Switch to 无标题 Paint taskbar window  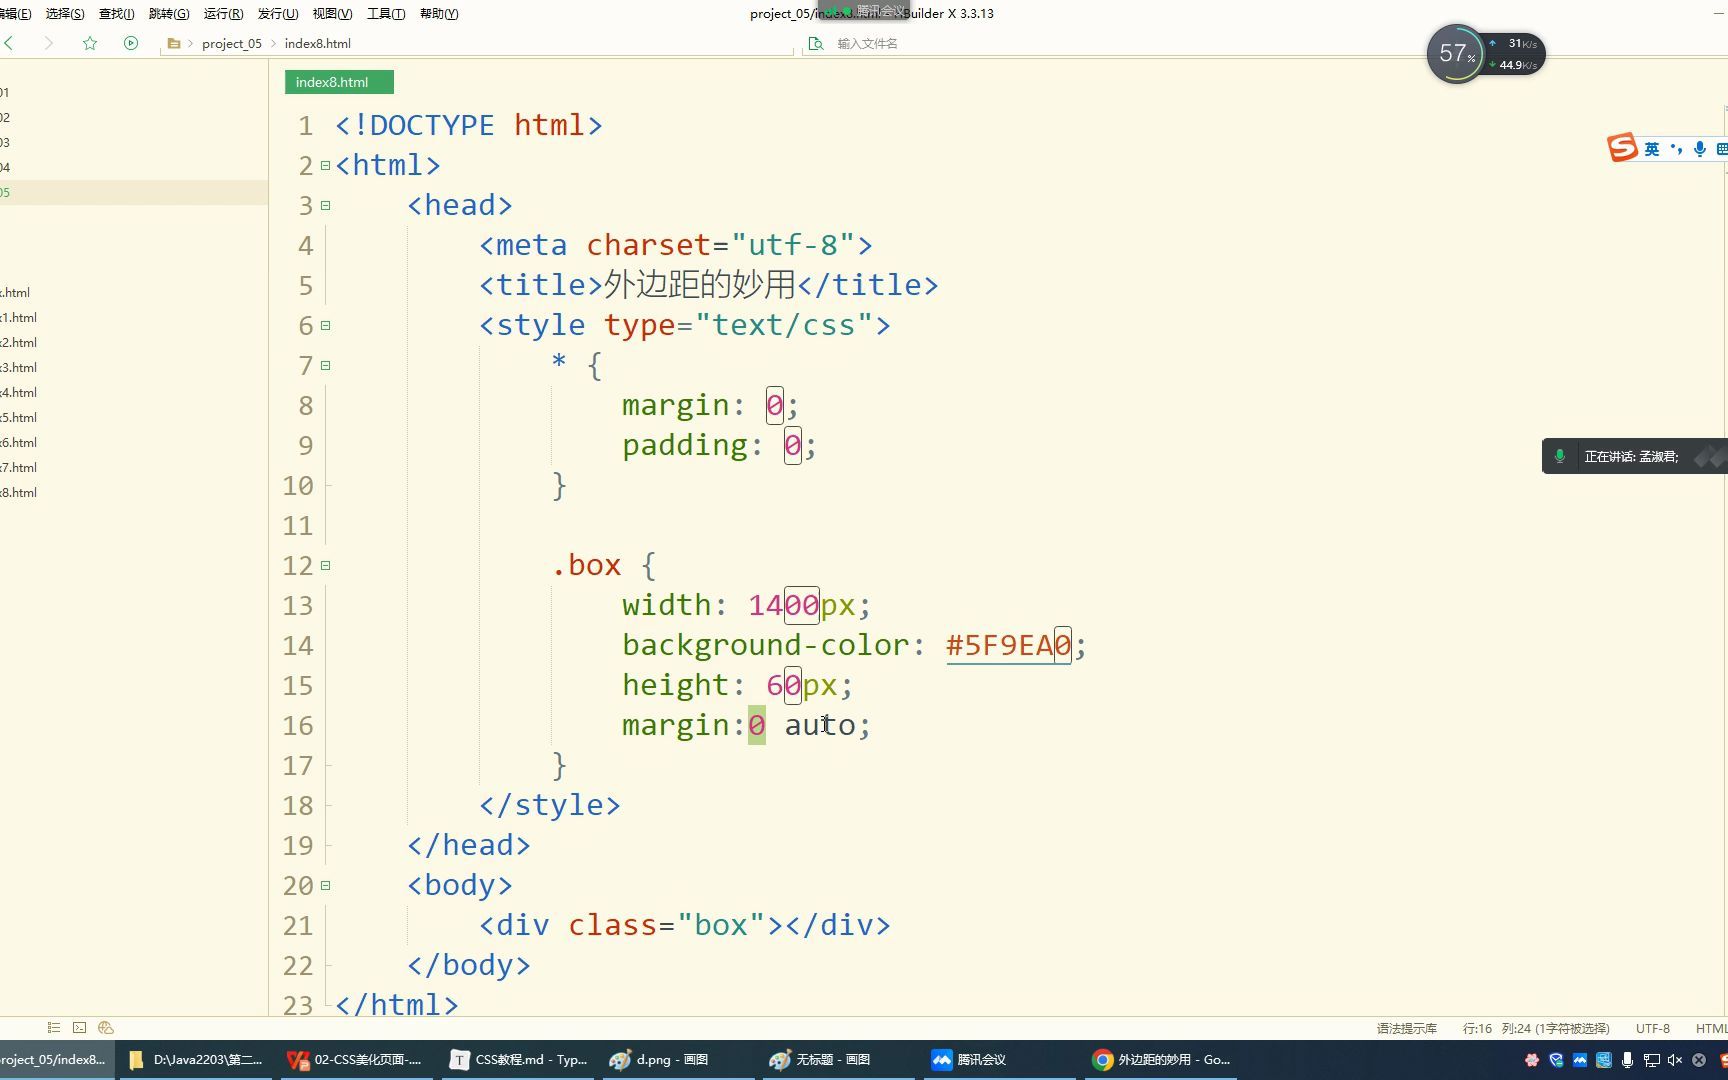coord(839,1059)
